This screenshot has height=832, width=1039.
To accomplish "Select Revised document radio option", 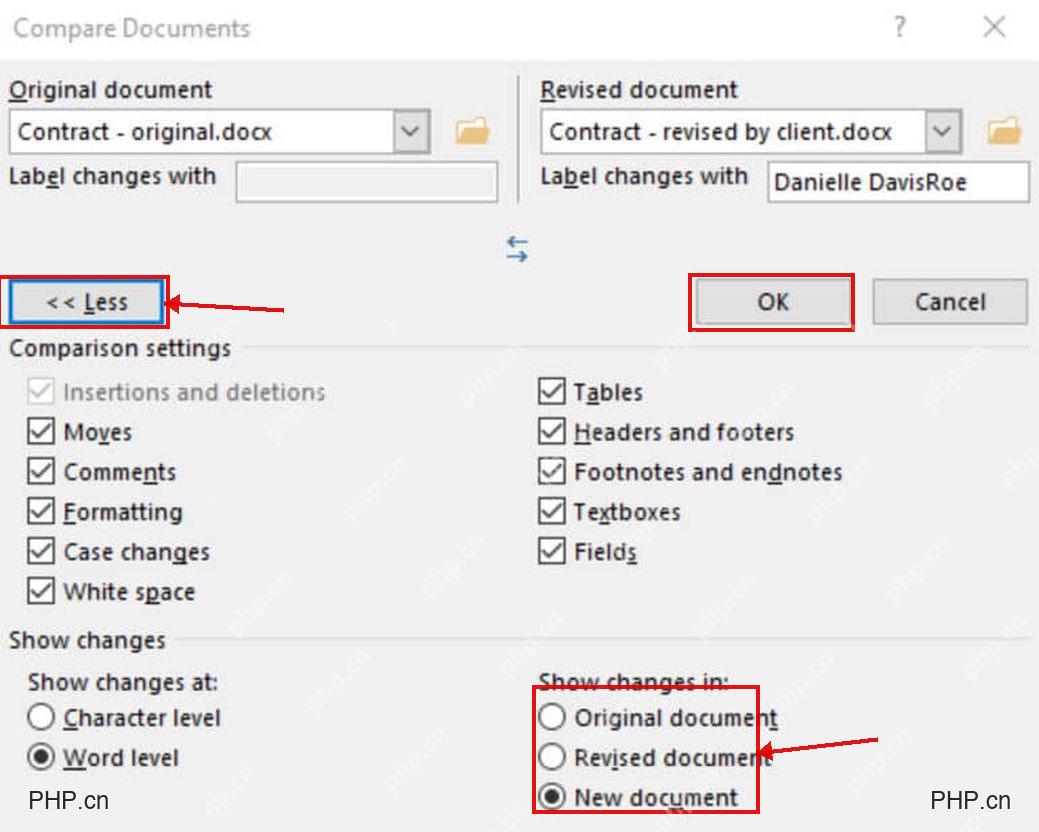I will tap(552, 756).
